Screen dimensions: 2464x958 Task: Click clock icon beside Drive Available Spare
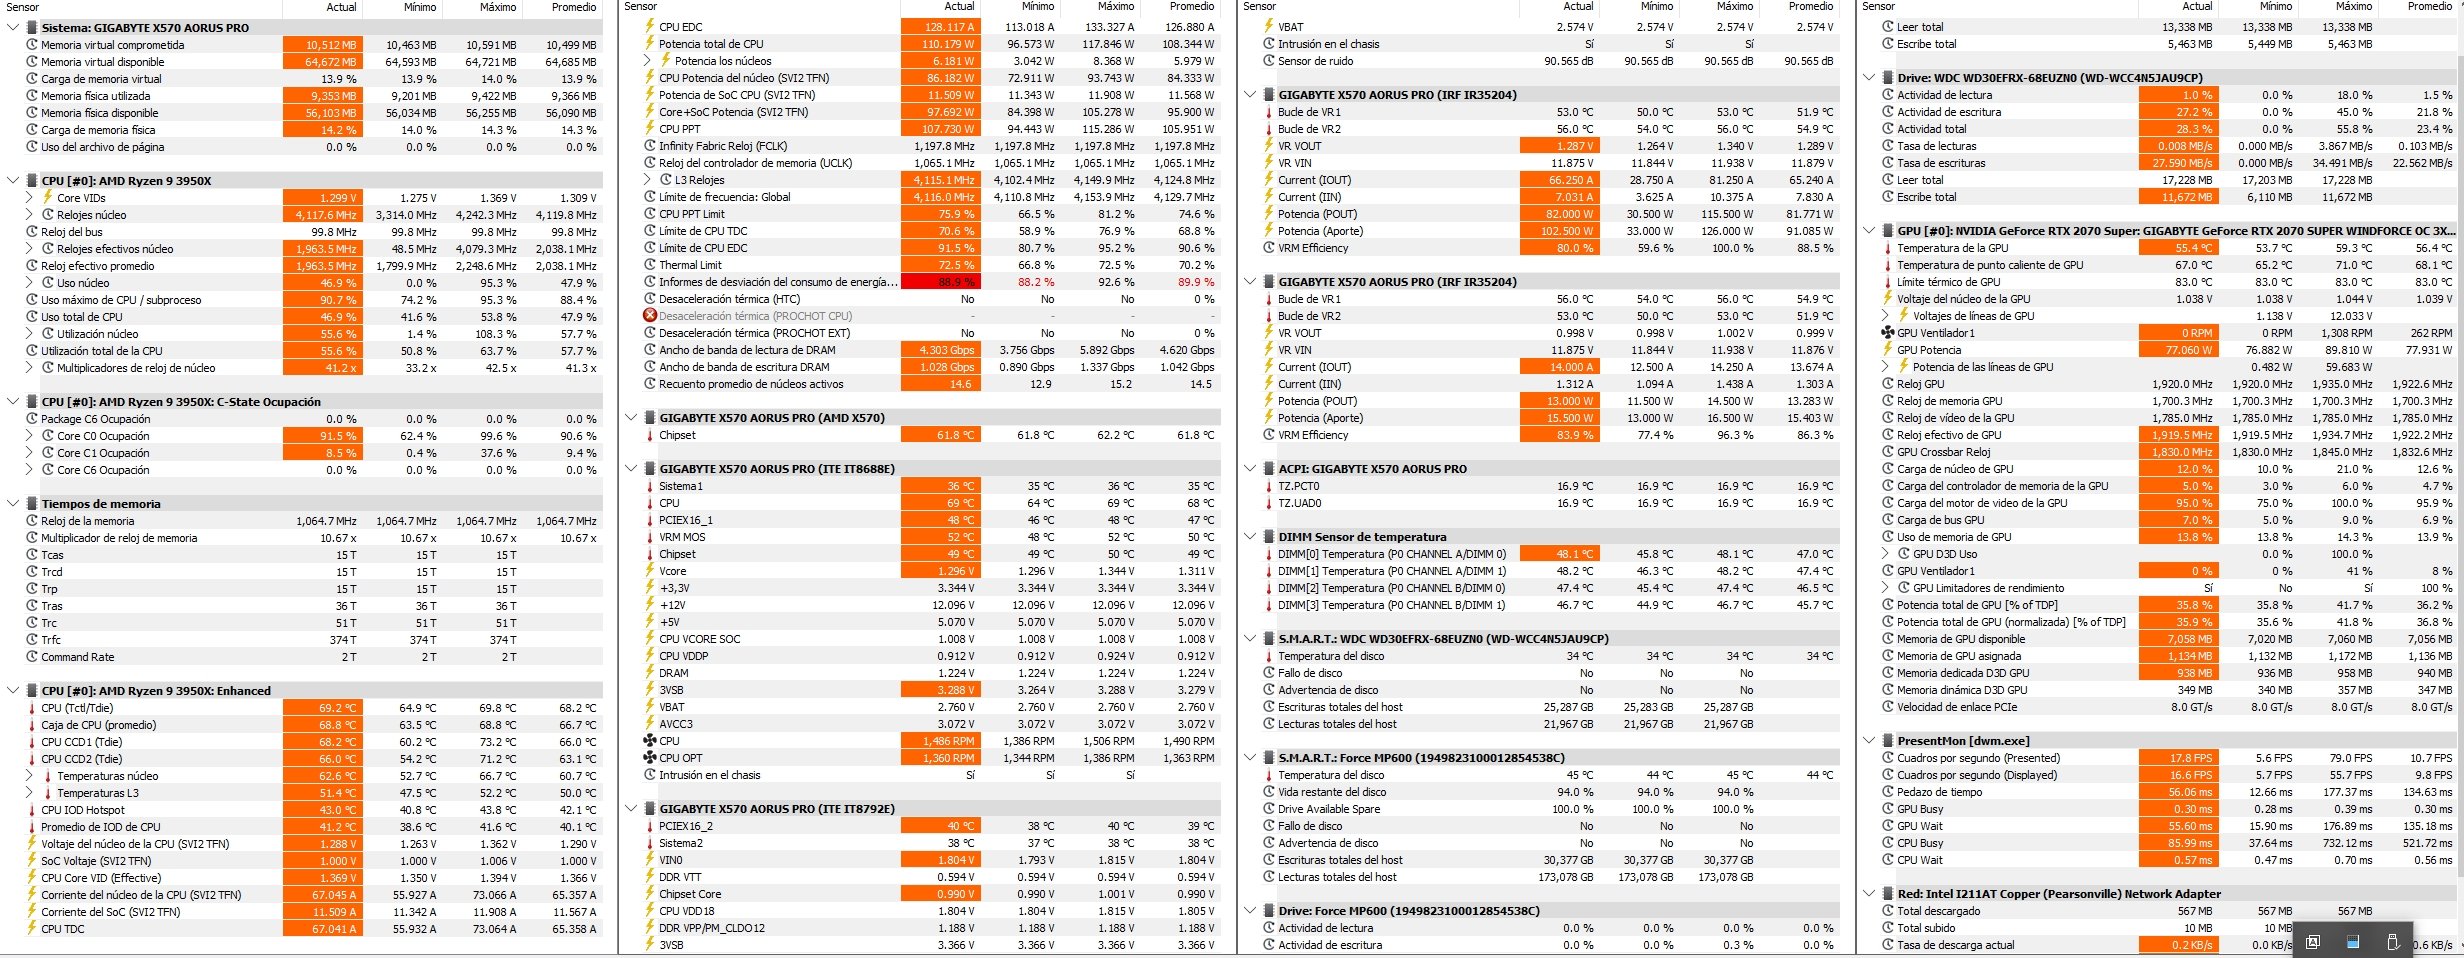coord(1269,809)
